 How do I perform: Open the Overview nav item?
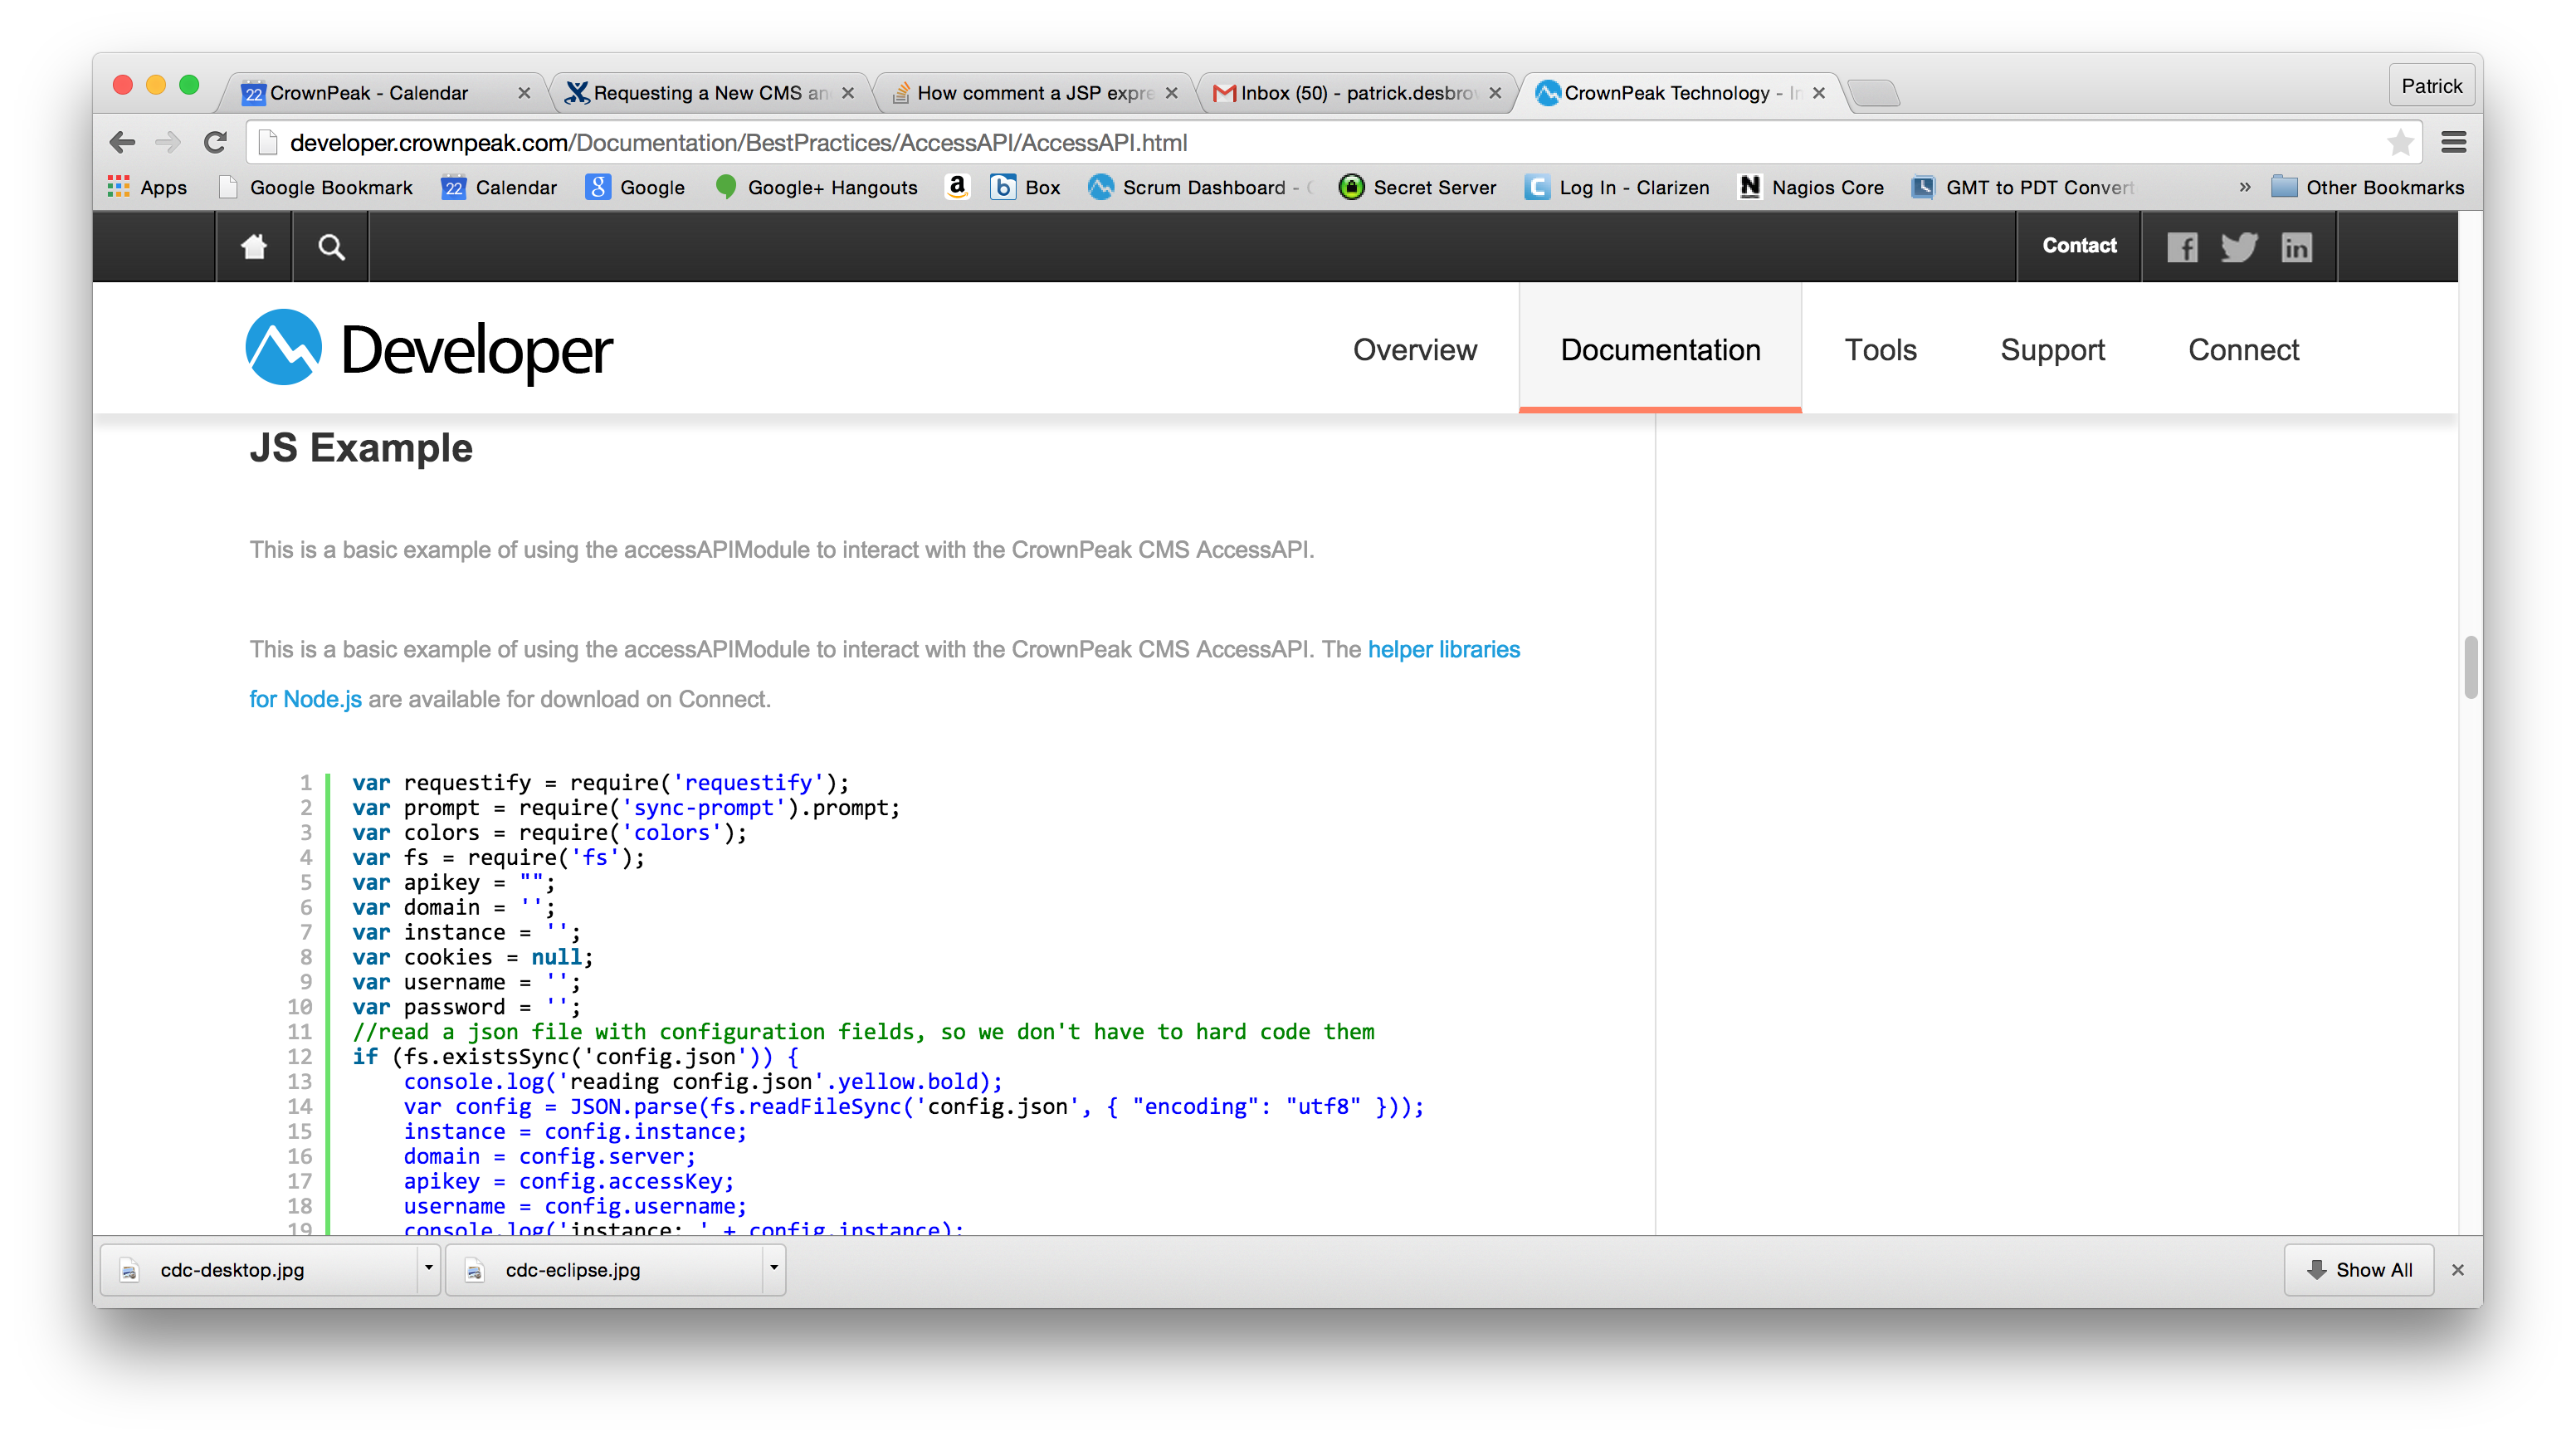1414,350
